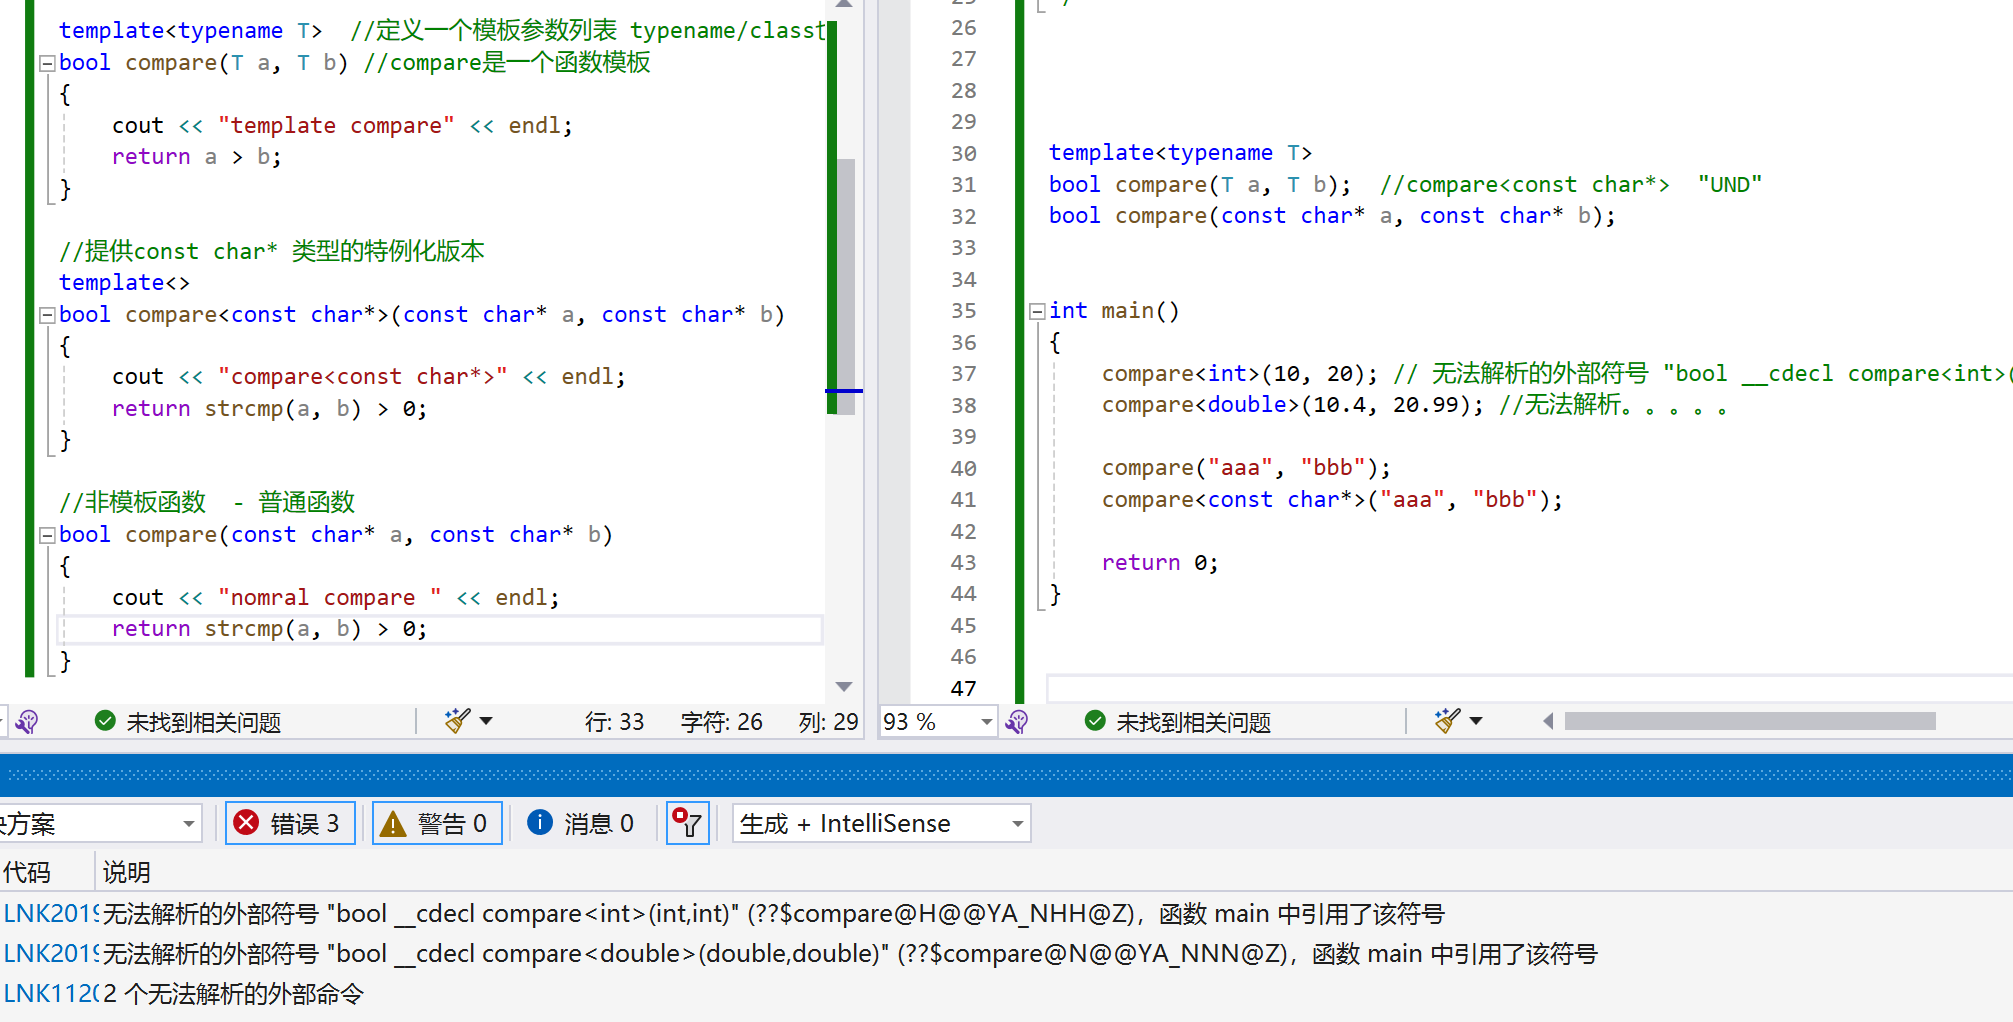
Task: Click the scroll up arrow of left editor
Action: [845, 4]
